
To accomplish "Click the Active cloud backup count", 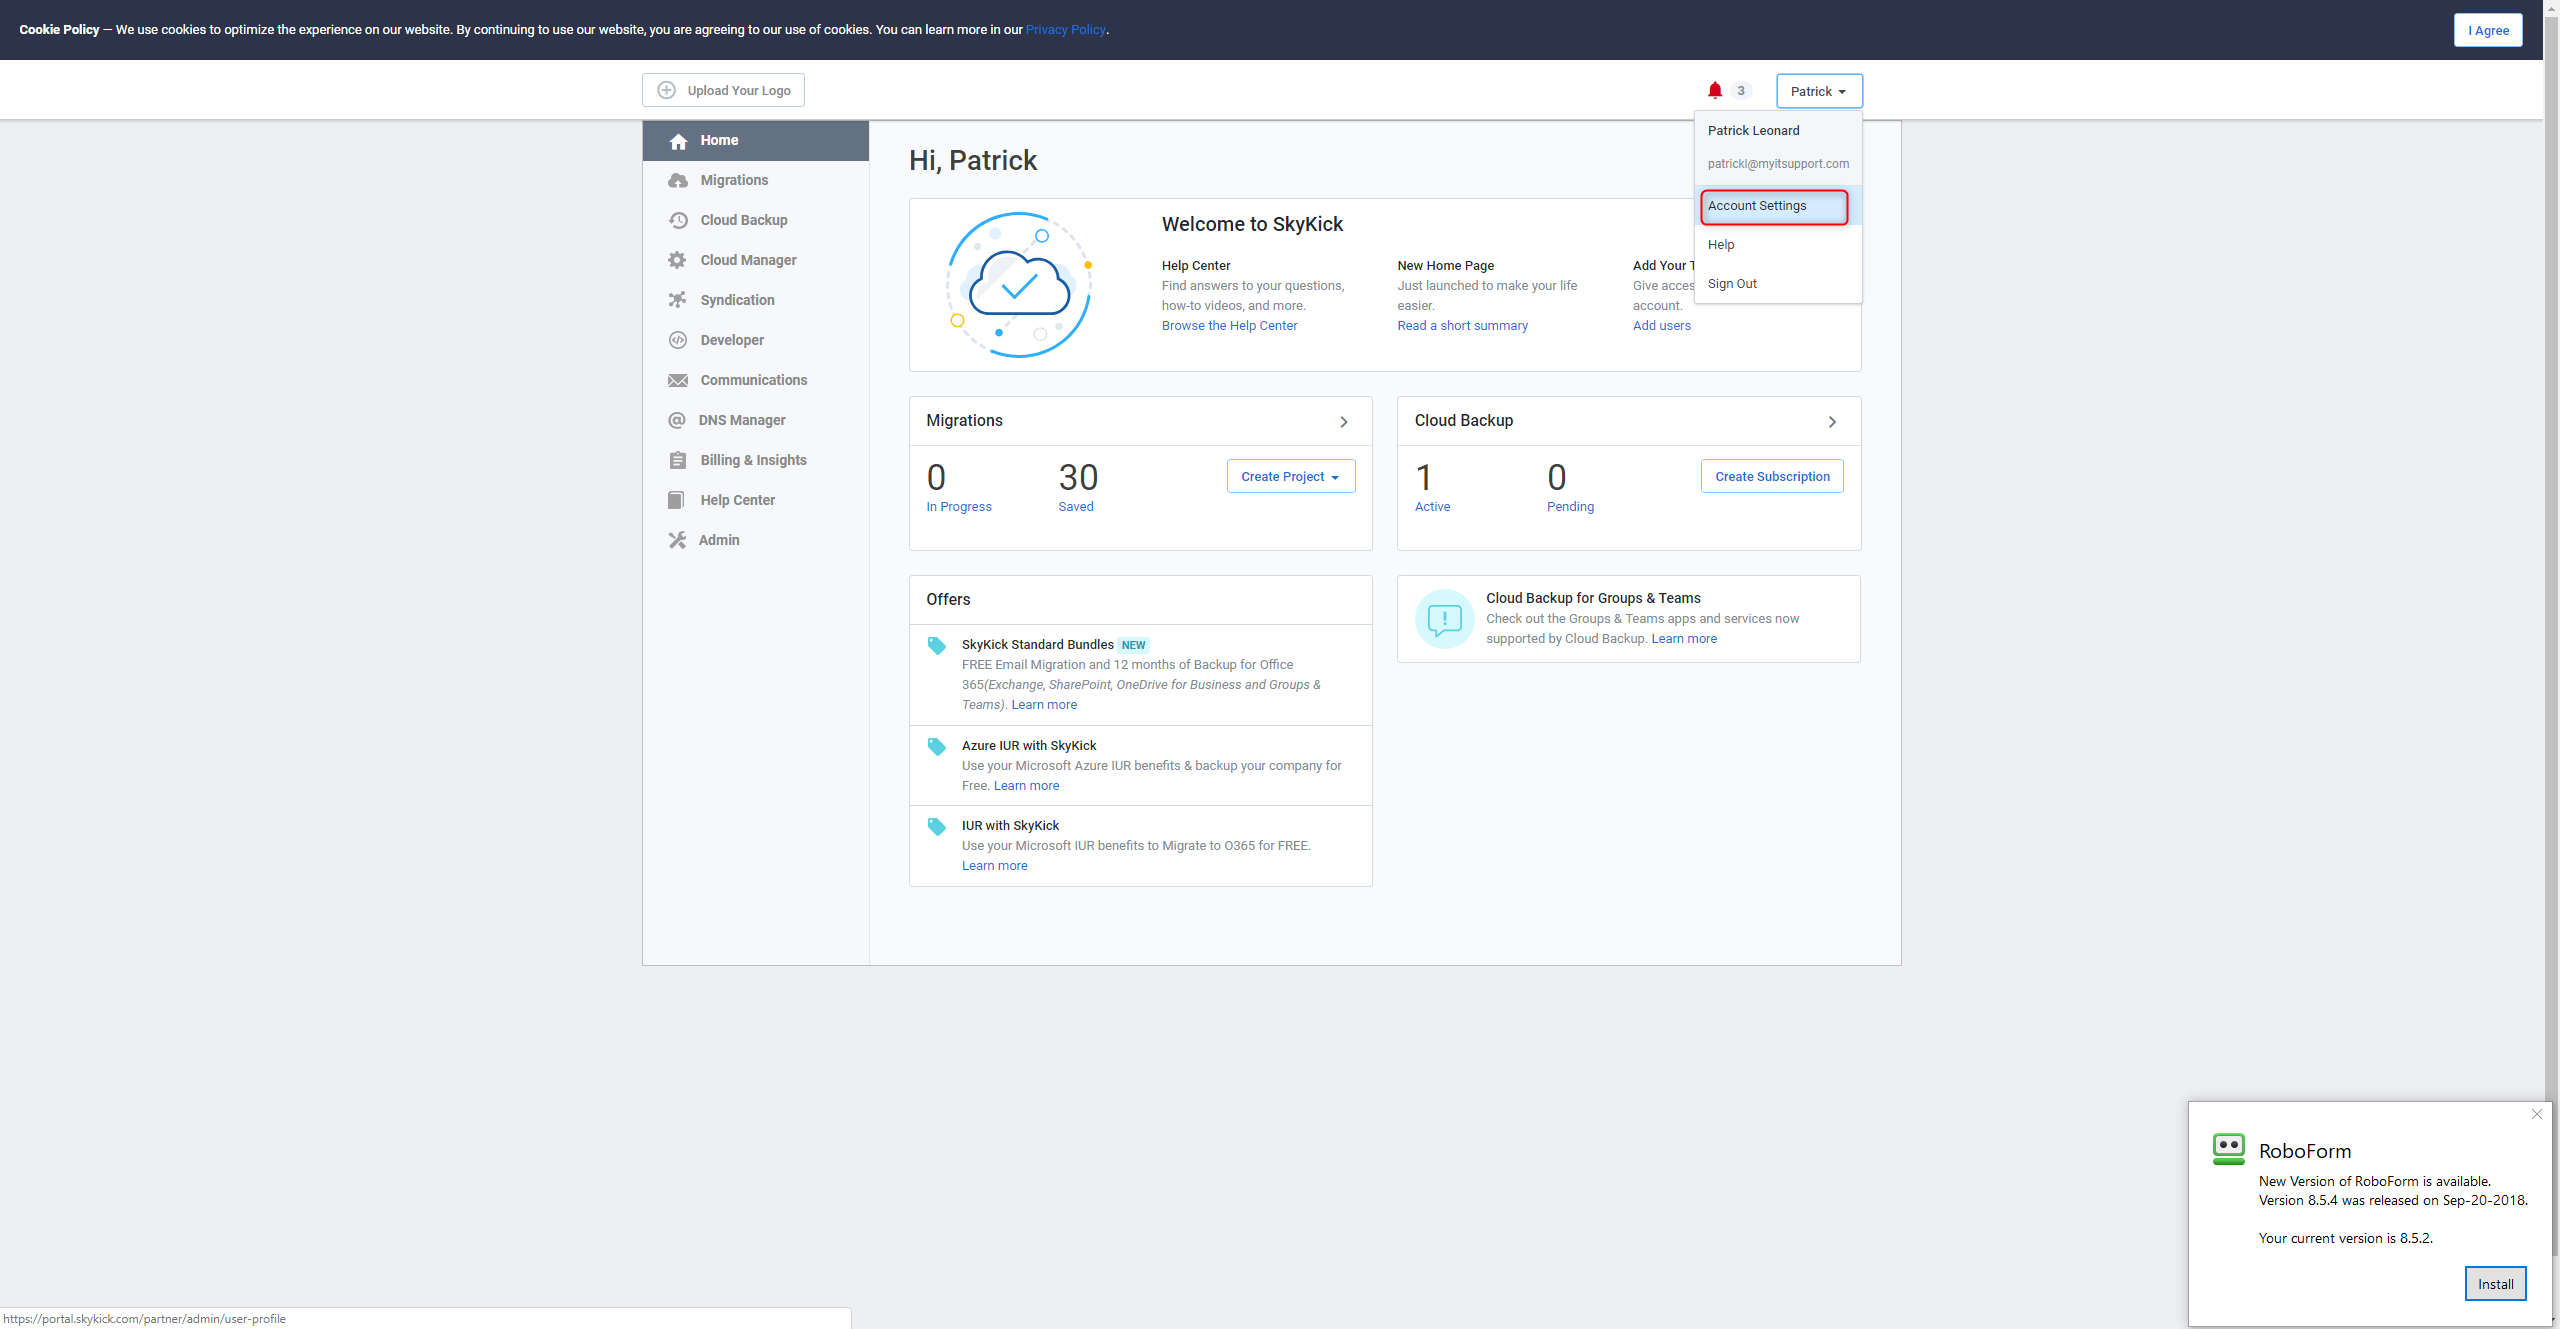I will pyautogui.click(x=1432, y=487).
